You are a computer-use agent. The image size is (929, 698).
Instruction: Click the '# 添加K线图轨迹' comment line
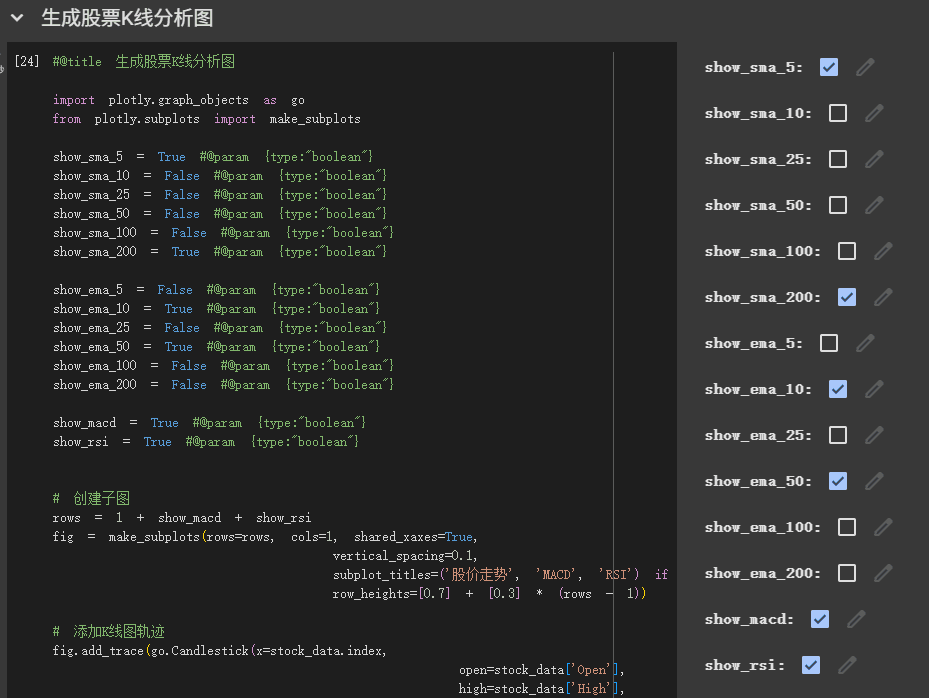[x=108, y=631]
